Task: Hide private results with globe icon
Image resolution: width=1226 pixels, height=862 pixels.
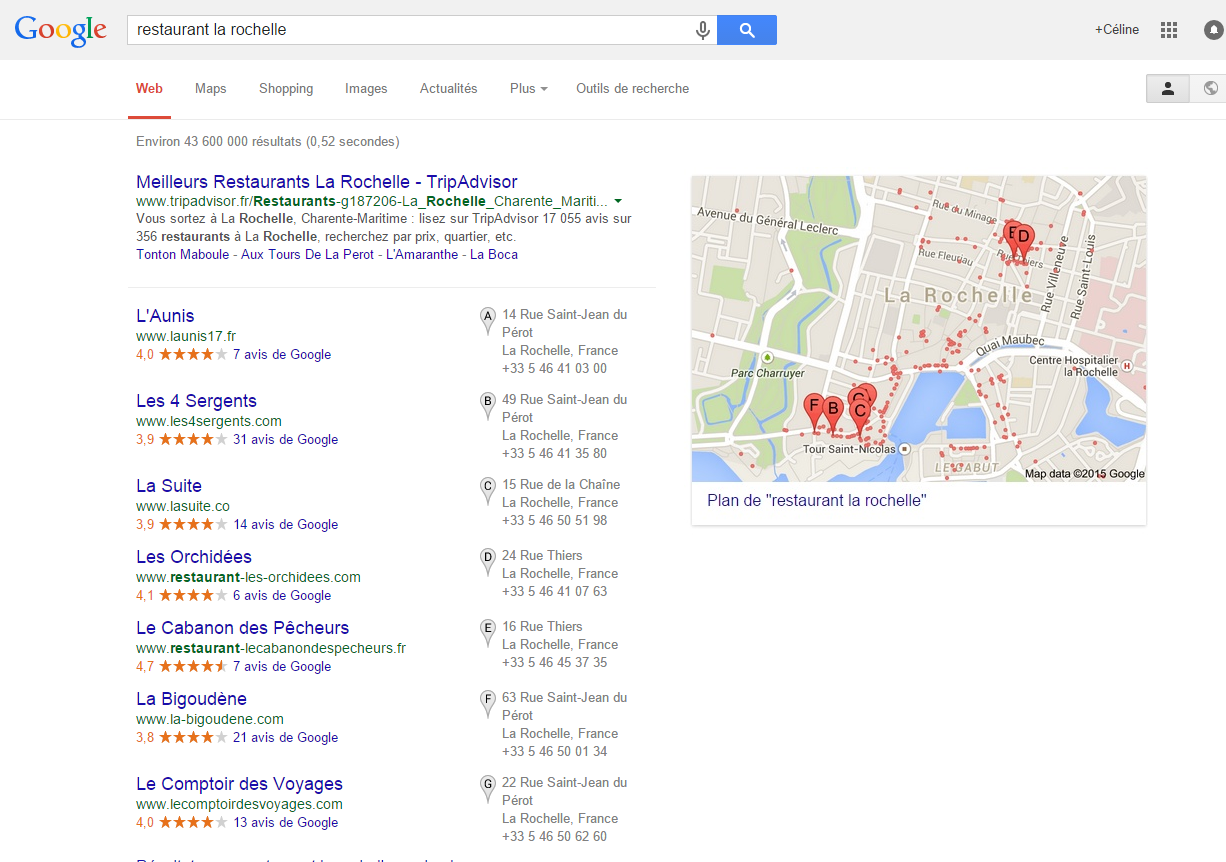Action: pos(1209,88)
